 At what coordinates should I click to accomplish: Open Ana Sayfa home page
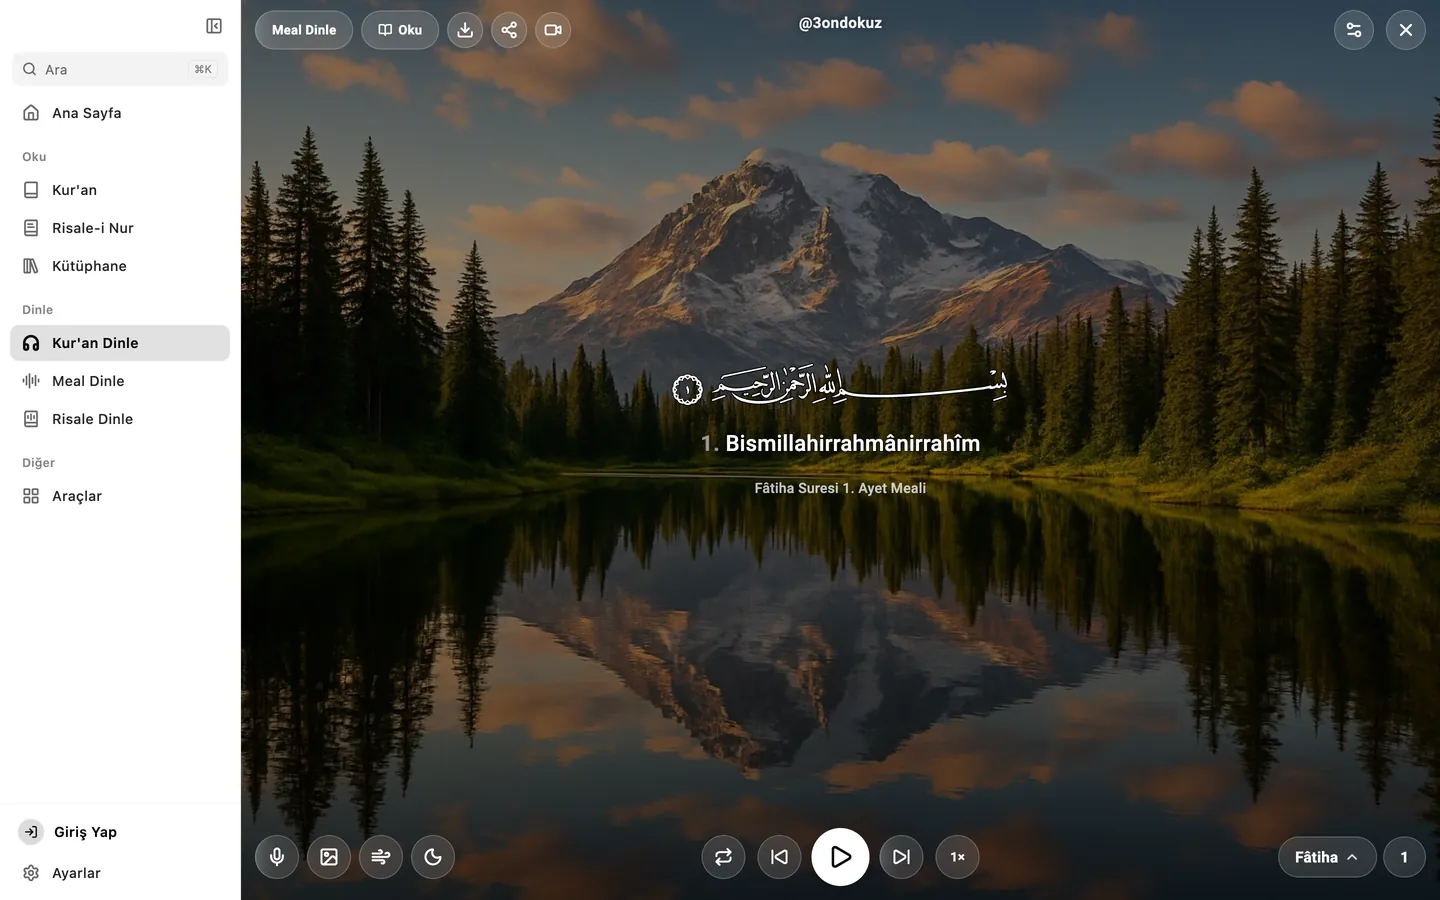click(120, 113)
